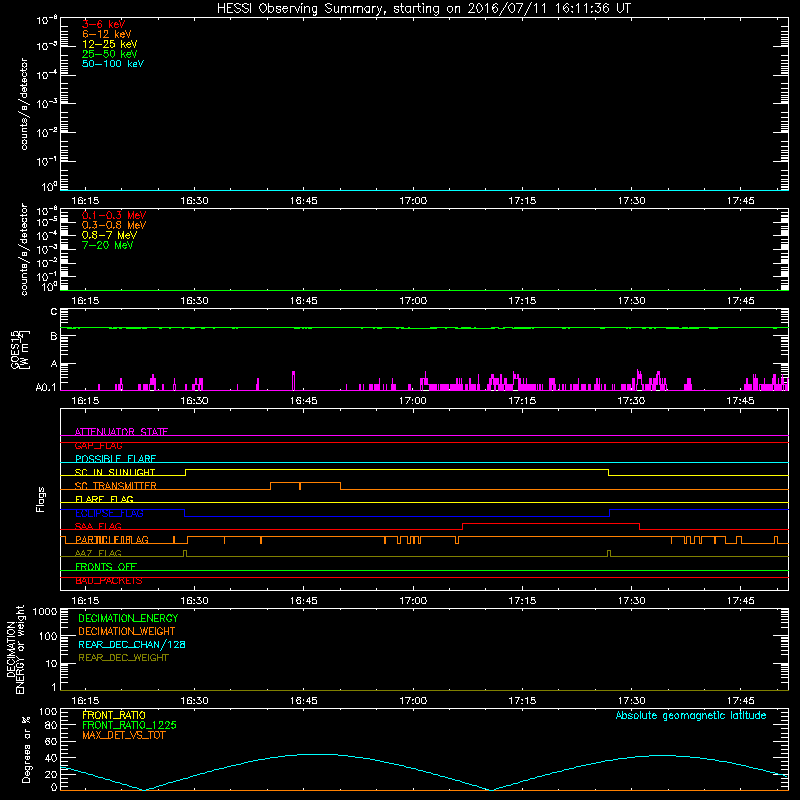Viewport: 800px width, 800px height.
Task: Click the 1000 tick in the decimation panel
Action: tap(45, 612)
